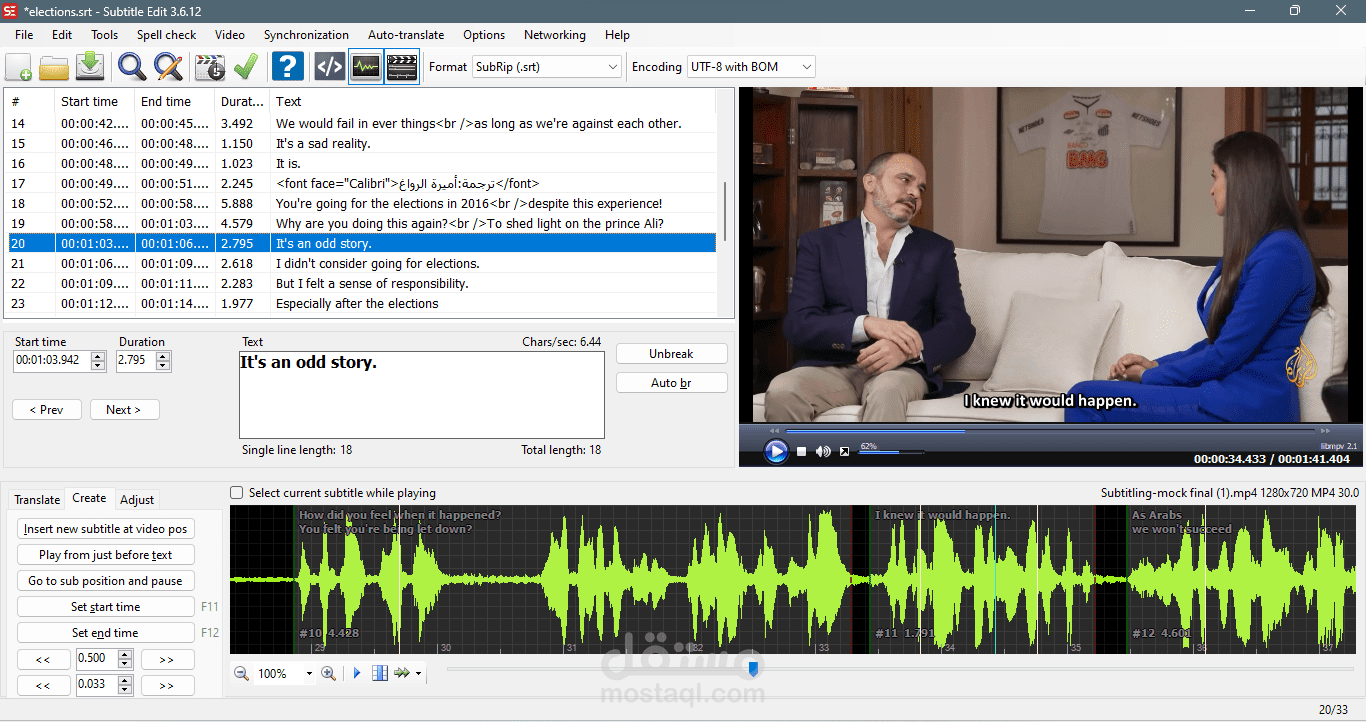This screenshot has height=722, width=1366.
Task: Toggle the video player display icon
Action: [x=402, y=67]
